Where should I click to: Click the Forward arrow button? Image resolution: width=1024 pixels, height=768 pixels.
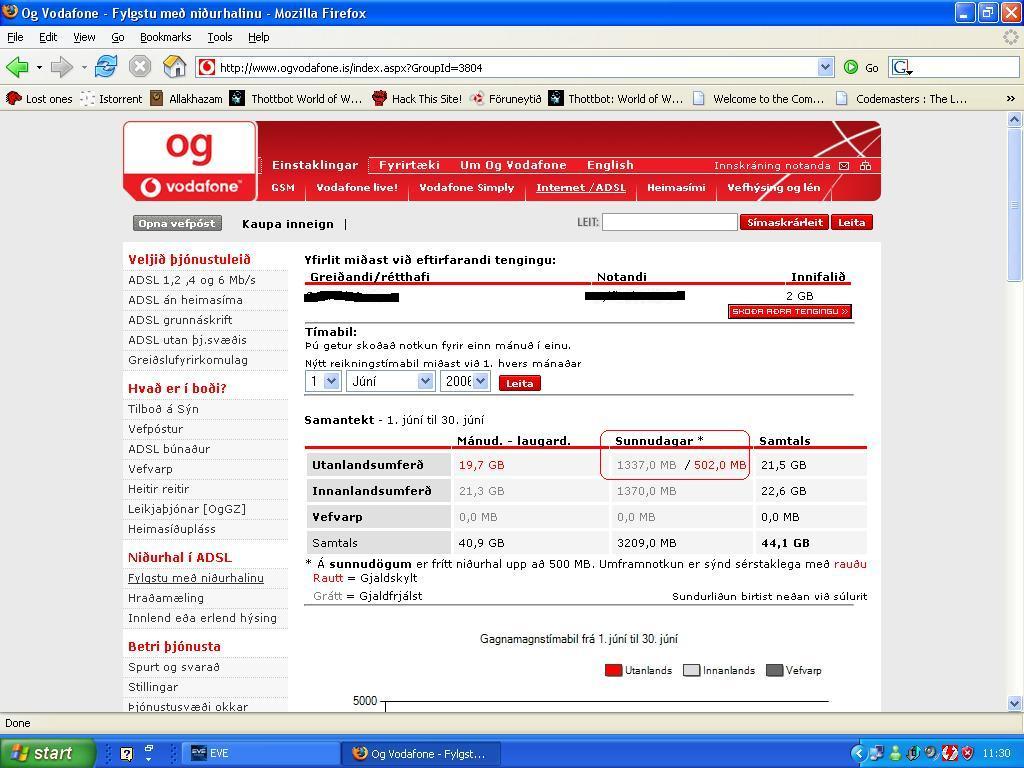click(x=62, y=67)
